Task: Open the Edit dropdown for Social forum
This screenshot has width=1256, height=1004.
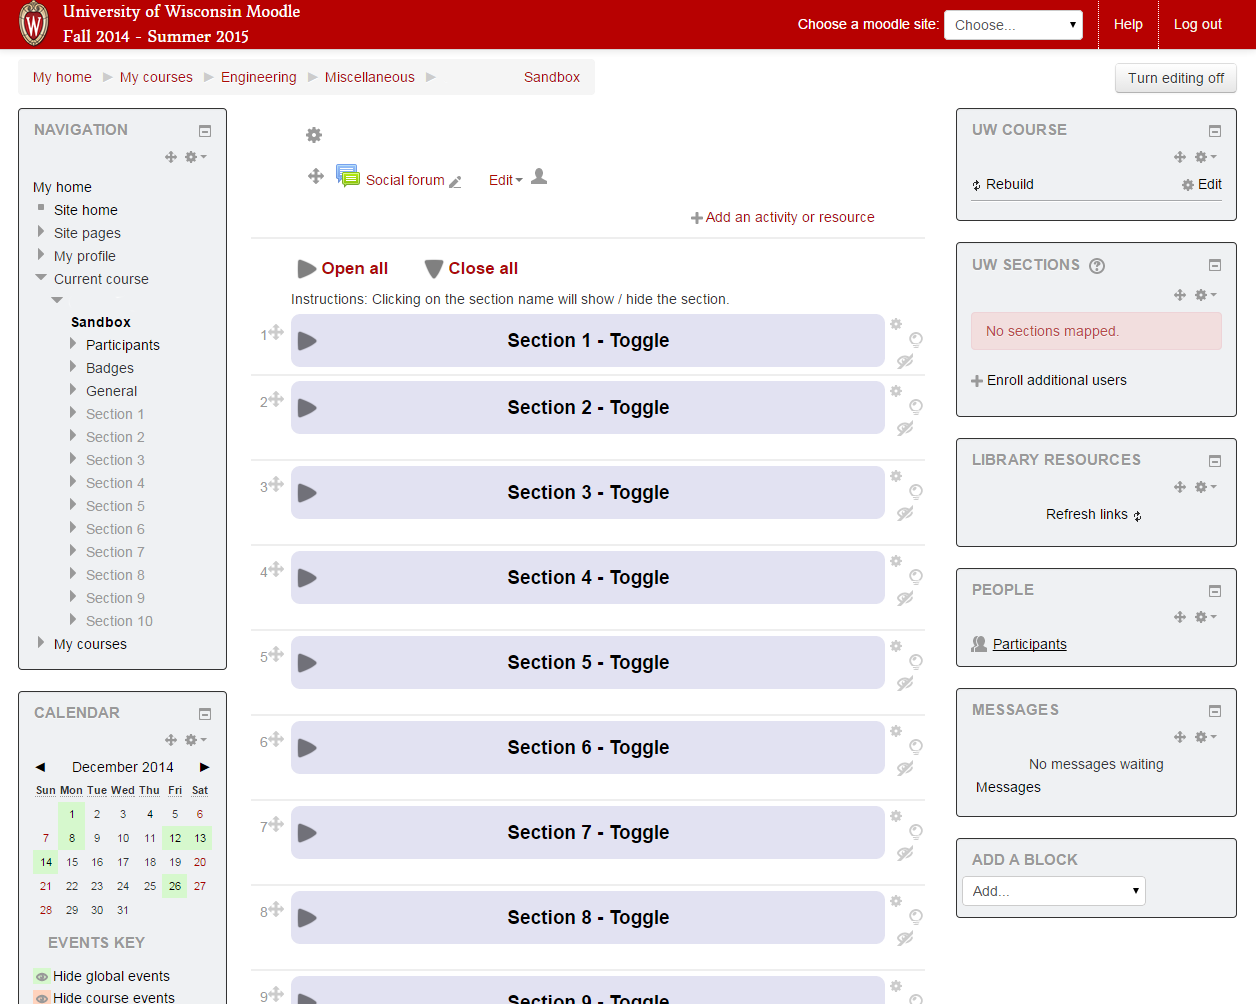Action: coord(505,180)
